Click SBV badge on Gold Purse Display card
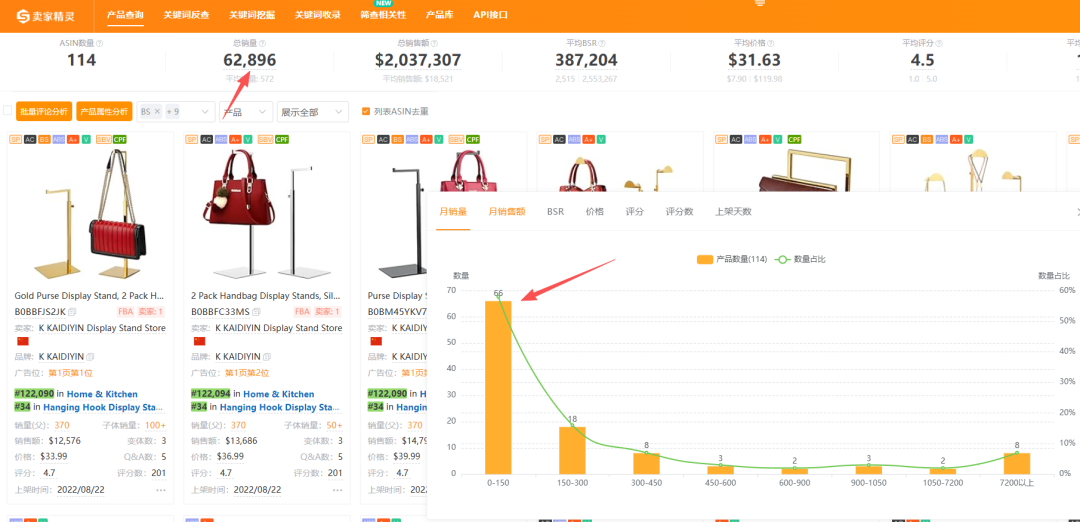The width and height of the screenshot is (1080, 522). point(103,139)
